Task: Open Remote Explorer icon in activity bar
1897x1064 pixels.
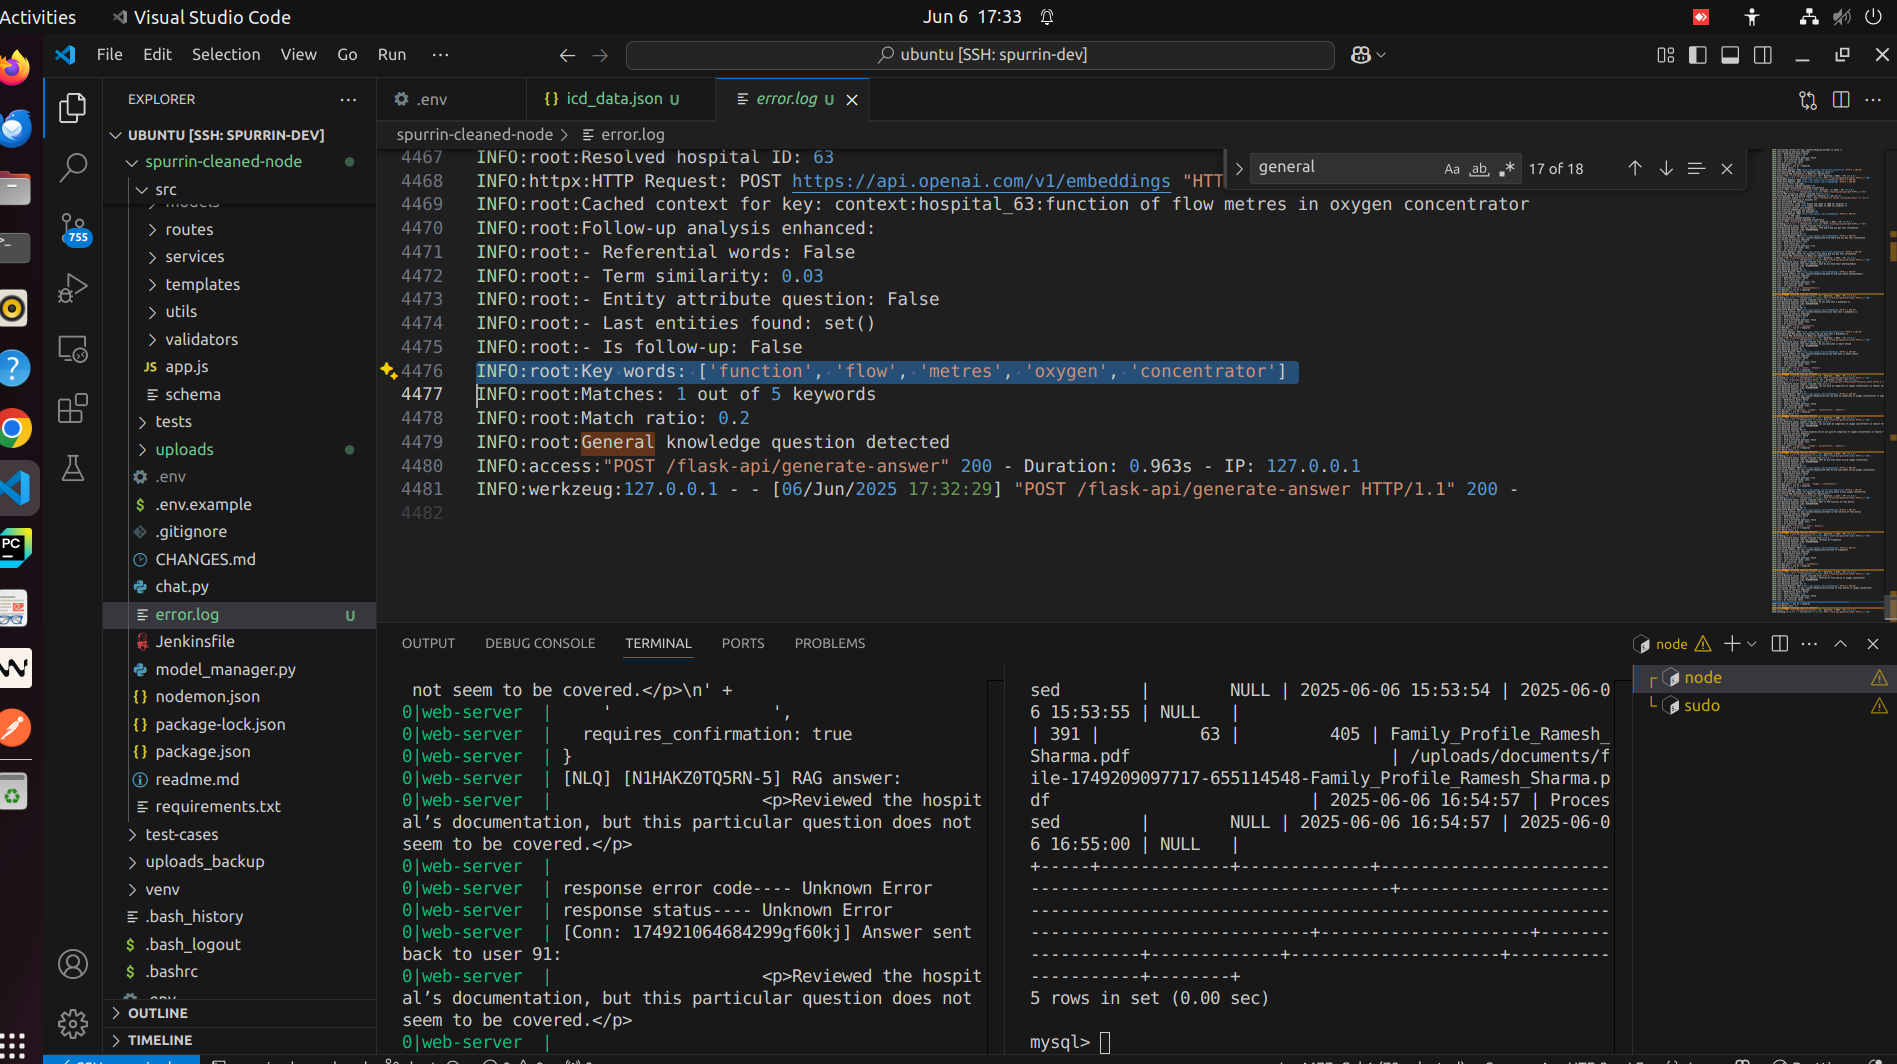Action: [72, 348]
